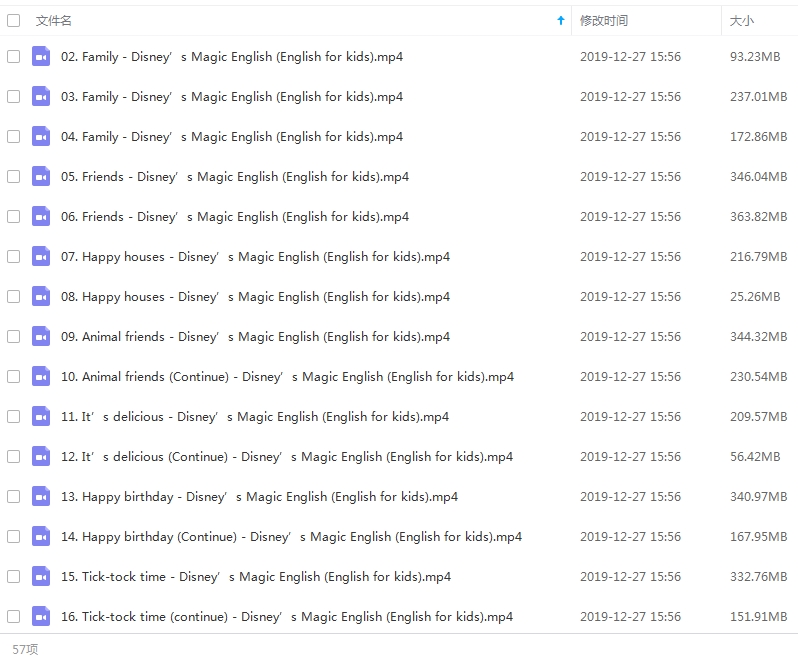
Task: Check the box for 03. Family file
Action: tap(14, 97)
